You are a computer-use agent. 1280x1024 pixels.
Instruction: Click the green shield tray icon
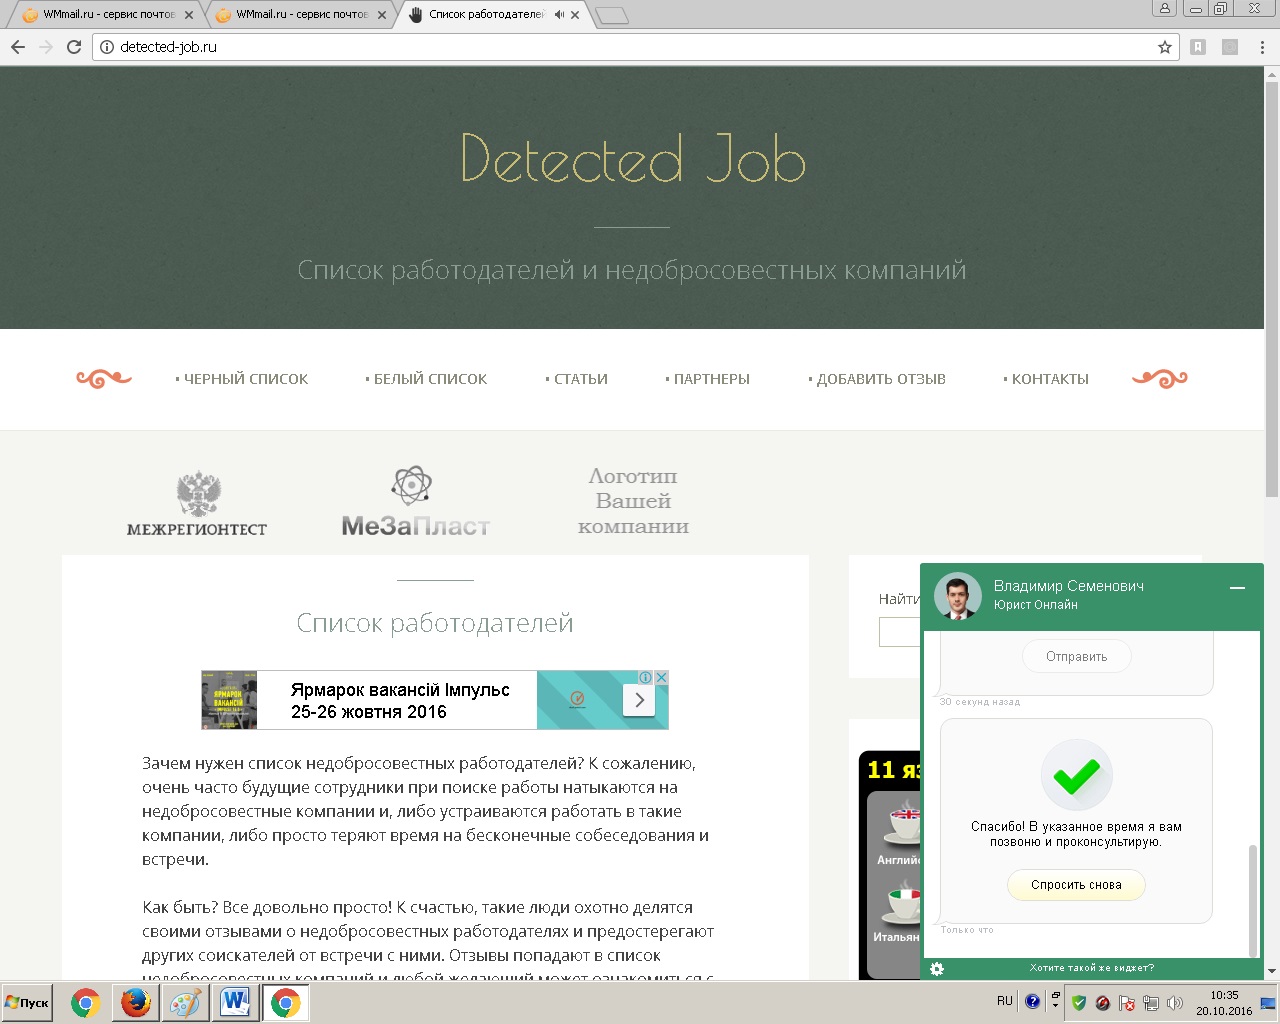tap(1079, 1003)
